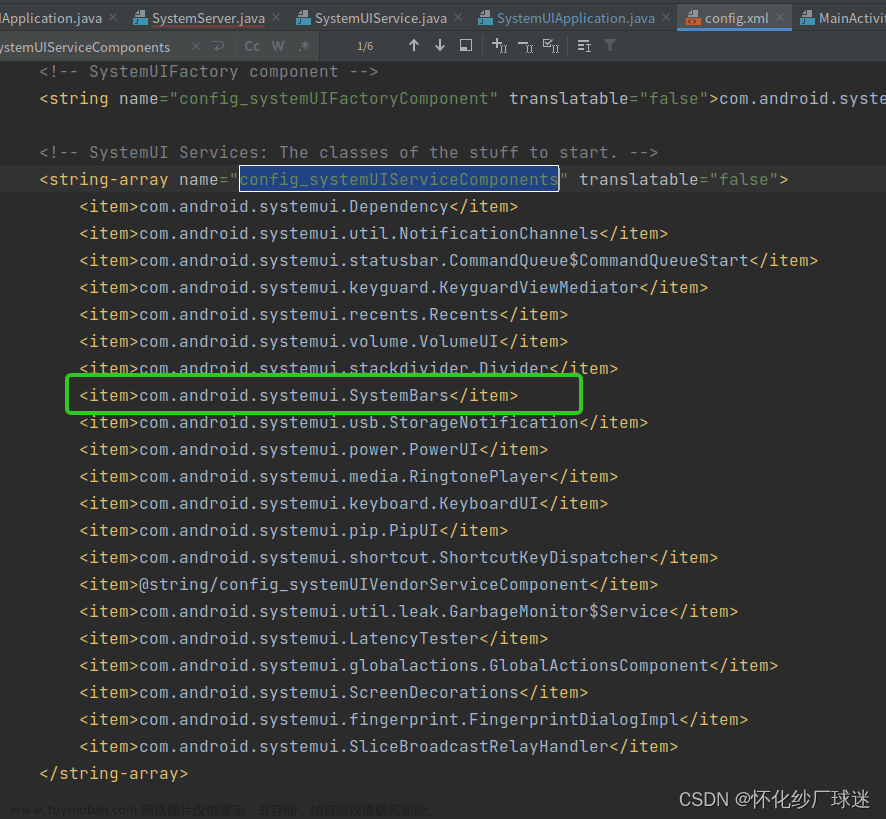Add selection for next occurrence icon
Image resolution: width=886 pixels, height=819 pixels.
(500, 46)
